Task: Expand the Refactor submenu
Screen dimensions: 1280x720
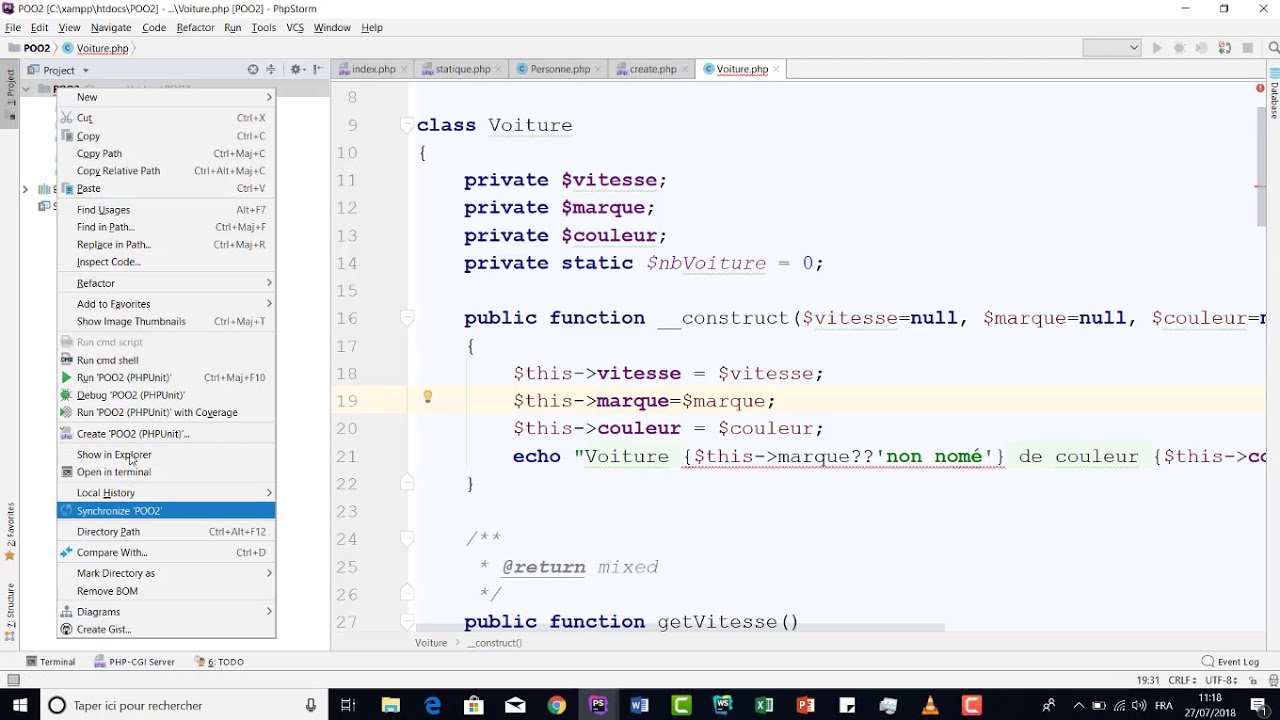Action: point(166,283)
